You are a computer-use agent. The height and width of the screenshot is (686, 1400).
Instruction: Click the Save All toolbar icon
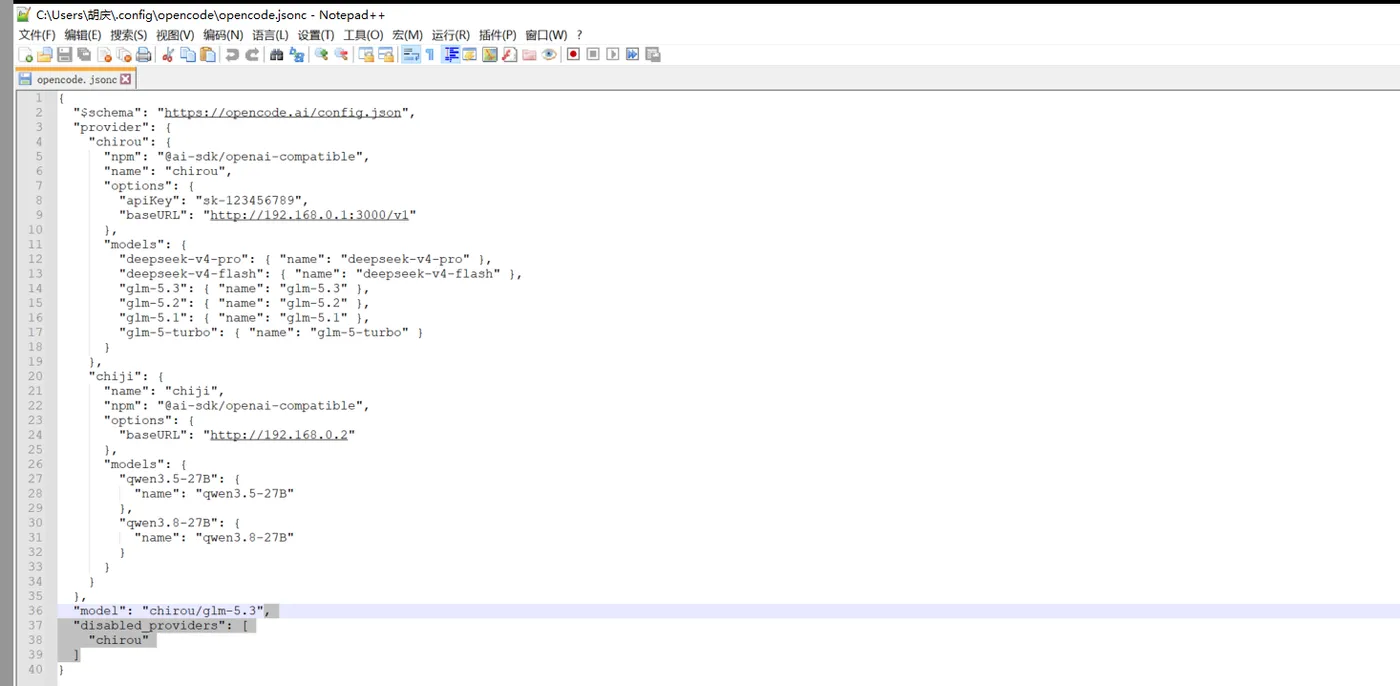coord(84,54)
